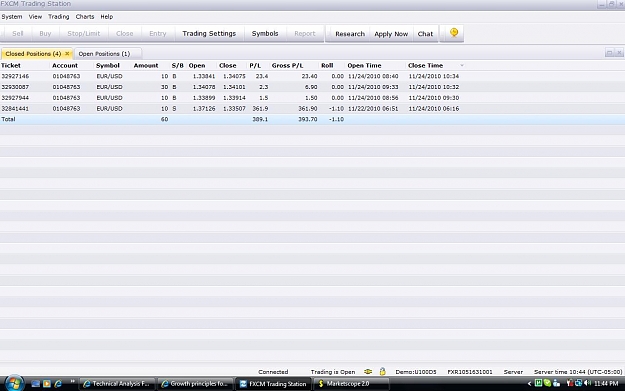Open the Trading menu
This screenshot has width=625, height=391.
pos(59,17)
